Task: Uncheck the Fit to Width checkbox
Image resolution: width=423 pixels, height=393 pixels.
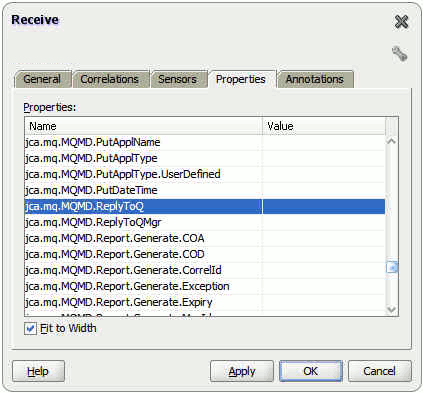Action: click(x=30, y=329)
